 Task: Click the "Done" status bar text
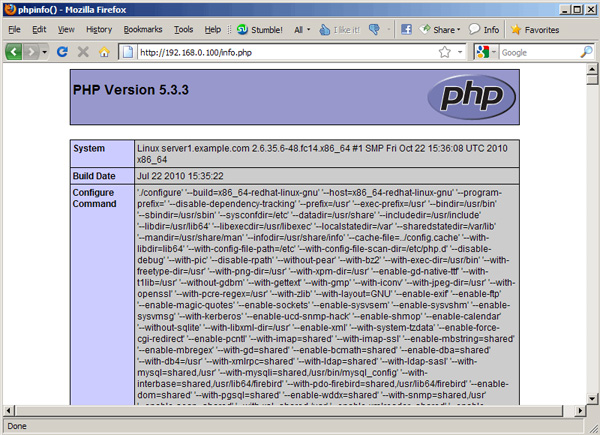(17, 426)
